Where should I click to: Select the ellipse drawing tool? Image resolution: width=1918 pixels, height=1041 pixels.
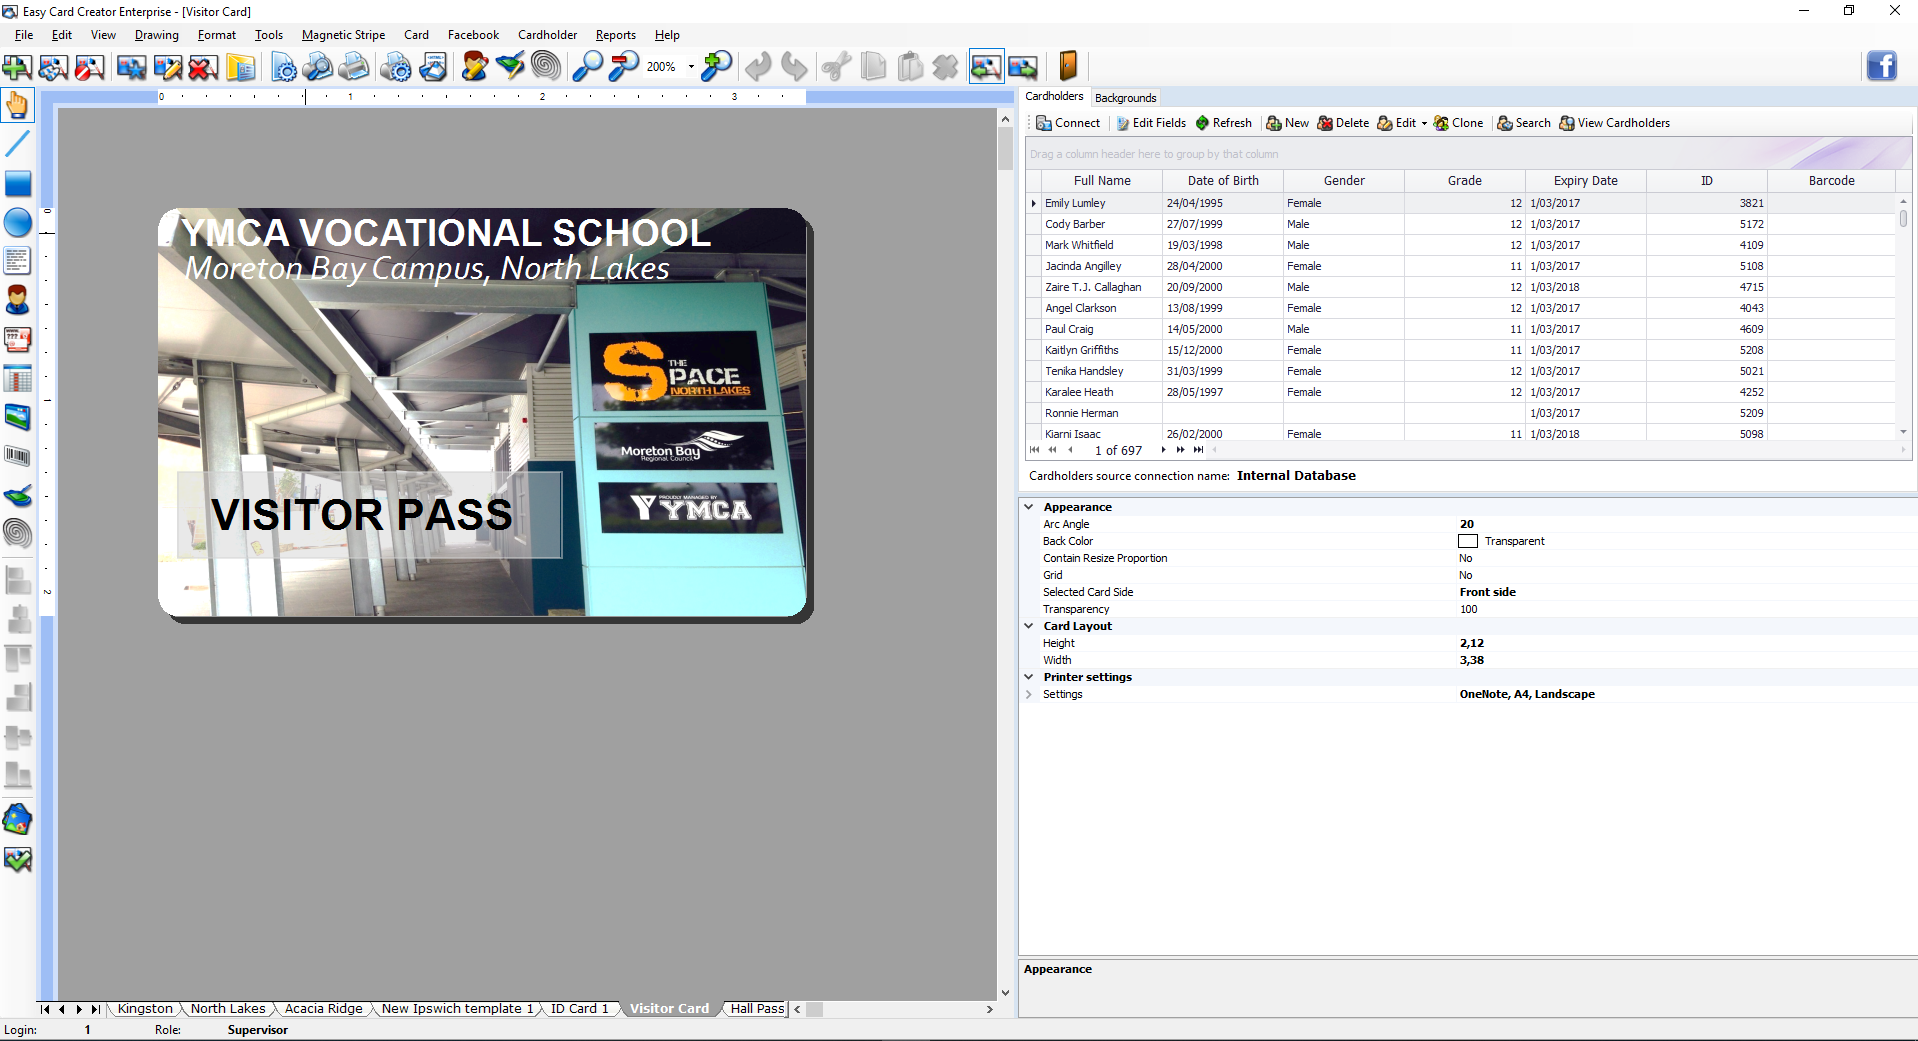tap(18, 223)
